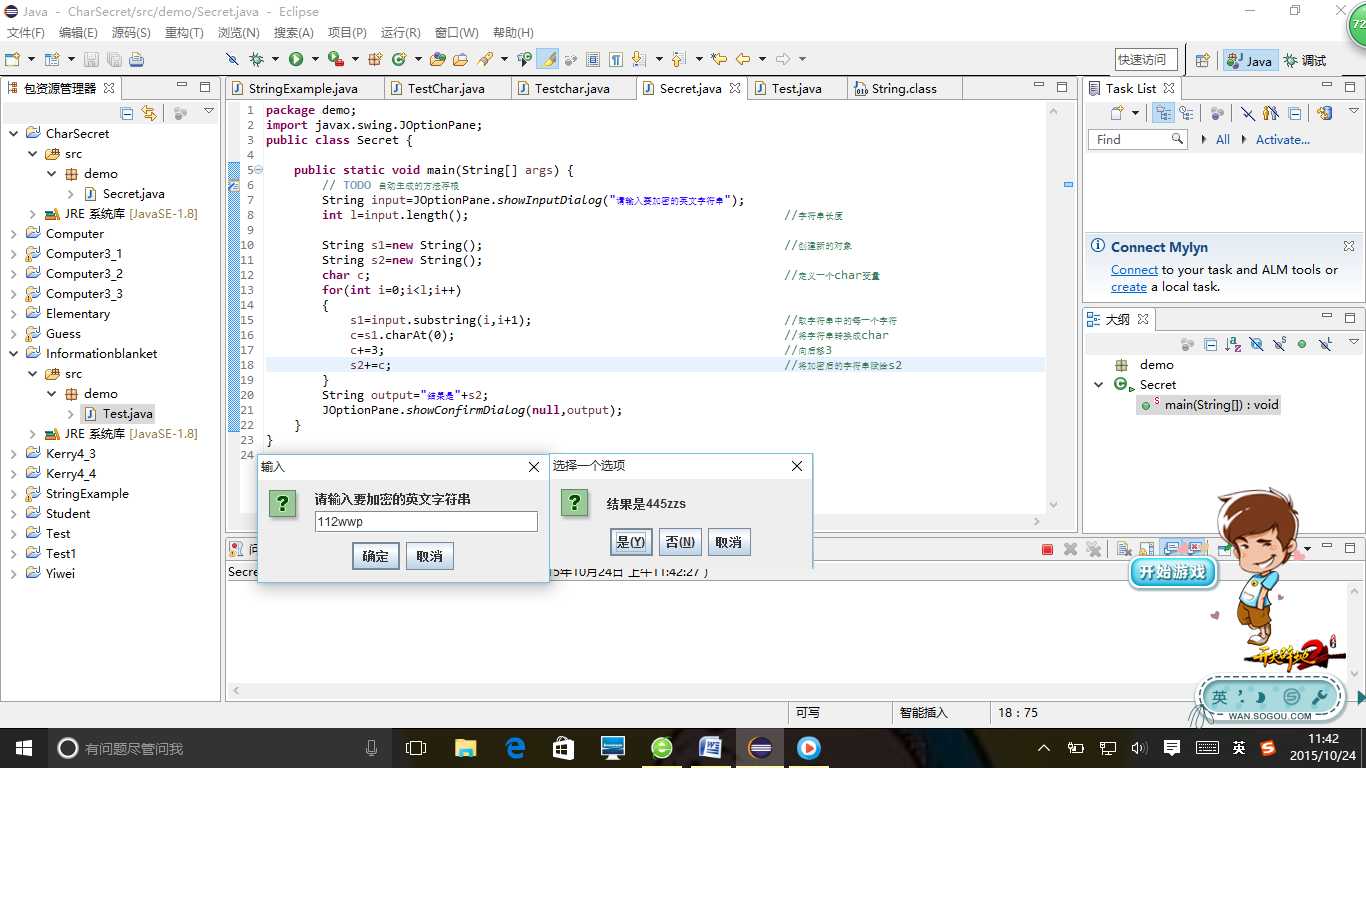Click 取消 button in 输入 dialog
Screen dimensions: 1366x914
430,556
